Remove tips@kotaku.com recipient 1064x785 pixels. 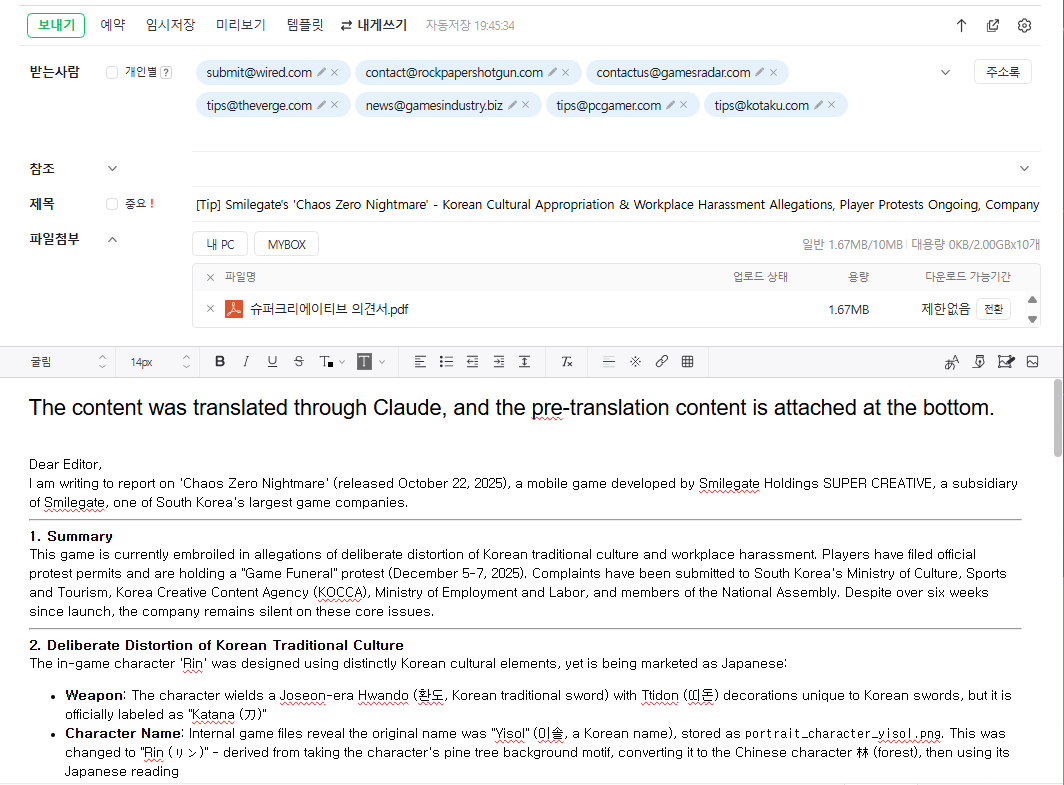831,104
